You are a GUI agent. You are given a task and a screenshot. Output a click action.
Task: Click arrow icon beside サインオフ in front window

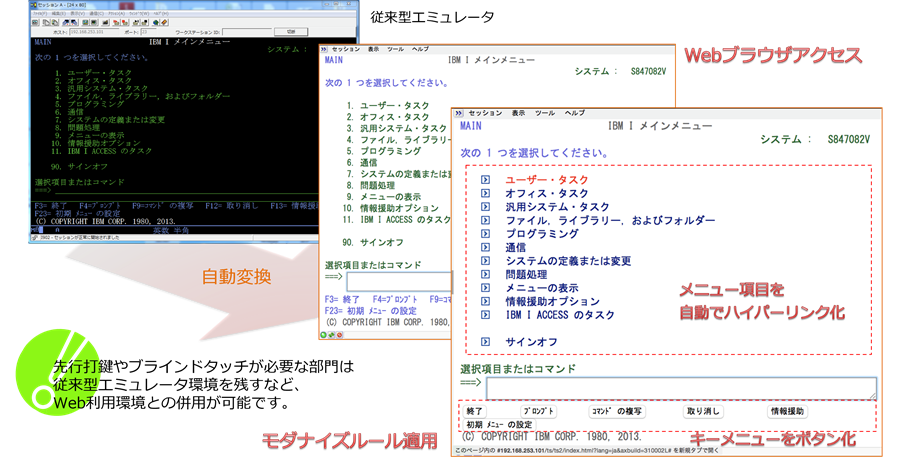(485, 342)
